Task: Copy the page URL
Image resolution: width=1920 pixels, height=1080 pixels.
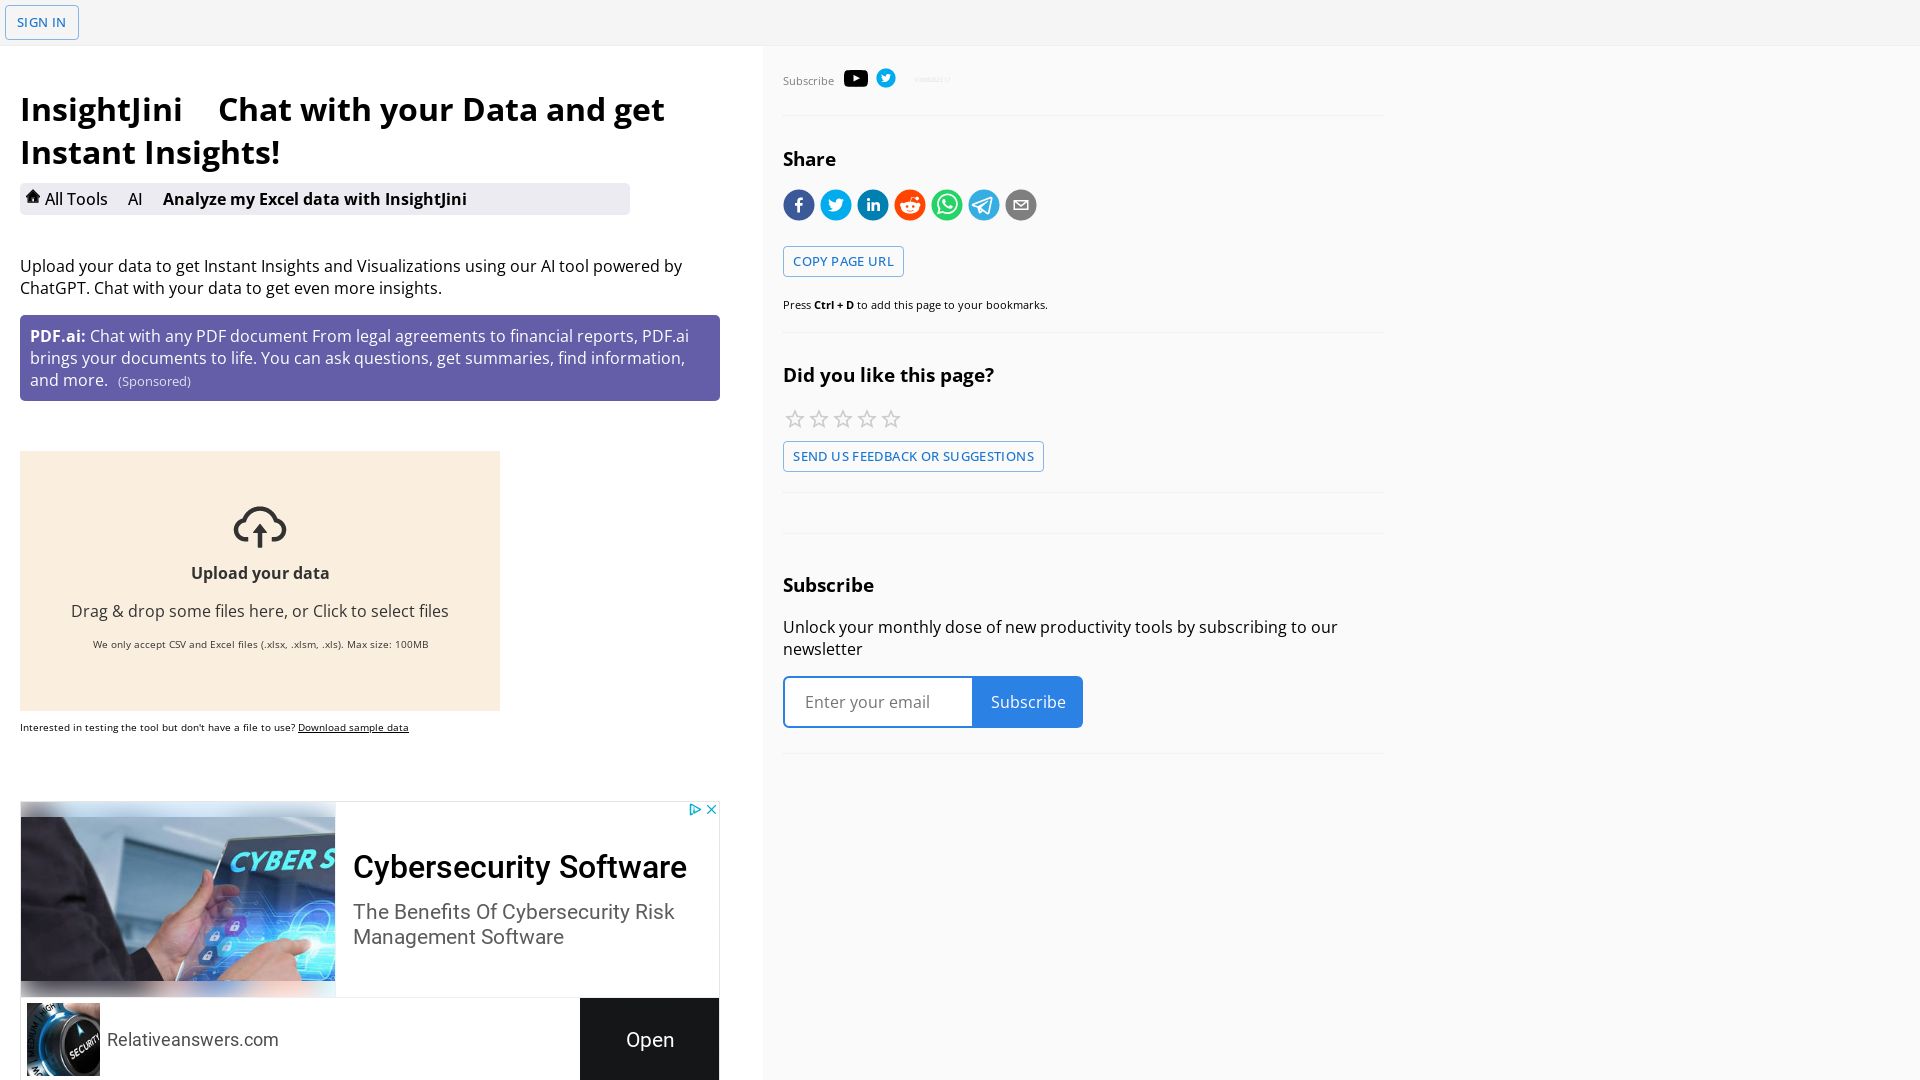Action: pyautogui.click(x=843, y=261)
